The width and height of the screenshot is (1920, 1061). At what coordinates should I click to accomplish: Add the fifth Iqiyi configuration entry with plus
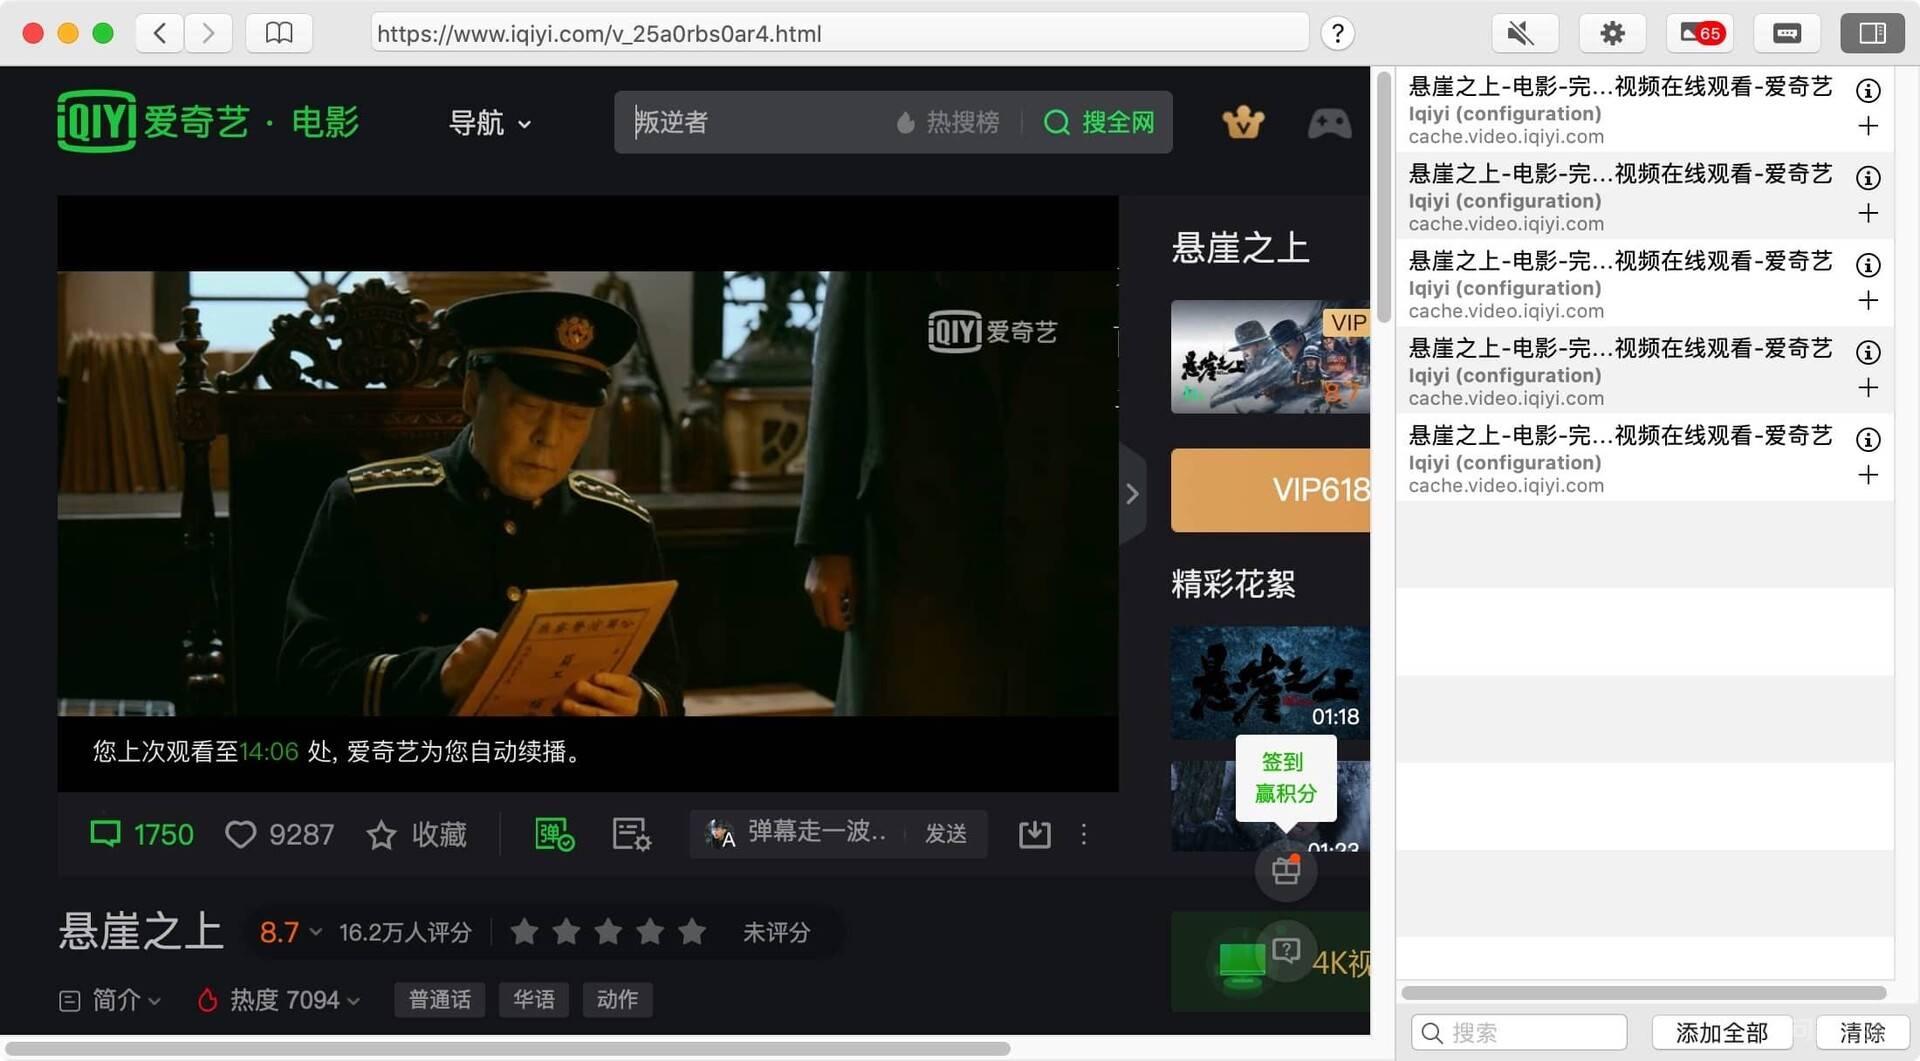1867,475
